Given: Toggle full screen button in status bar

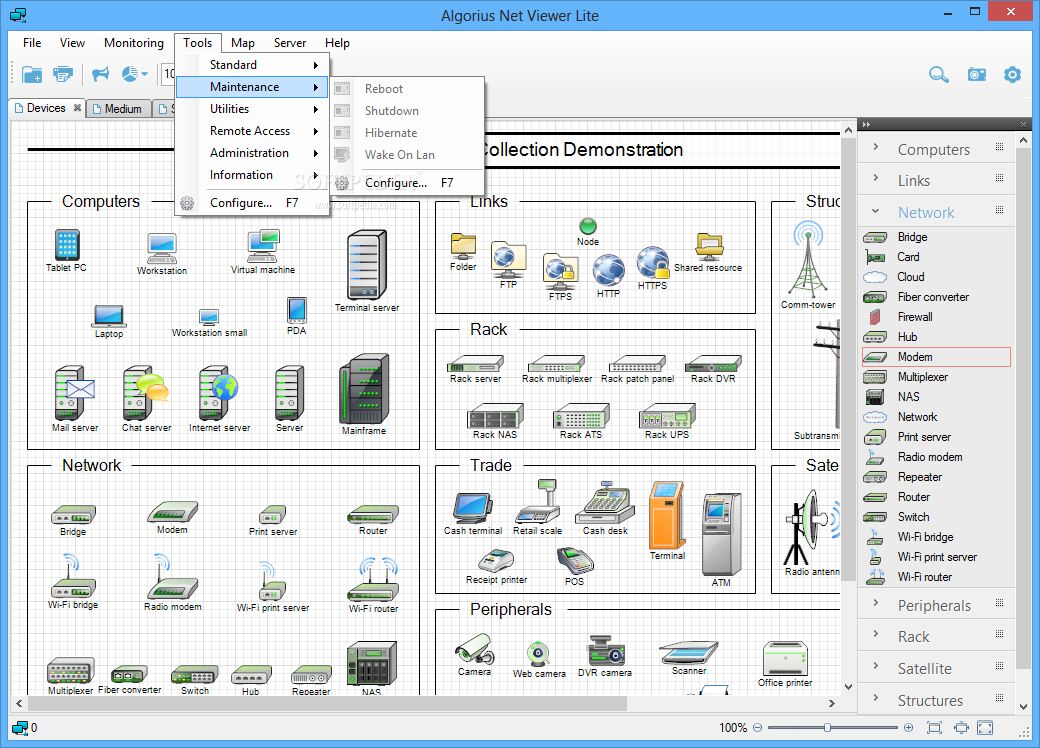Looking at the screenshot, I should point(985,728).
